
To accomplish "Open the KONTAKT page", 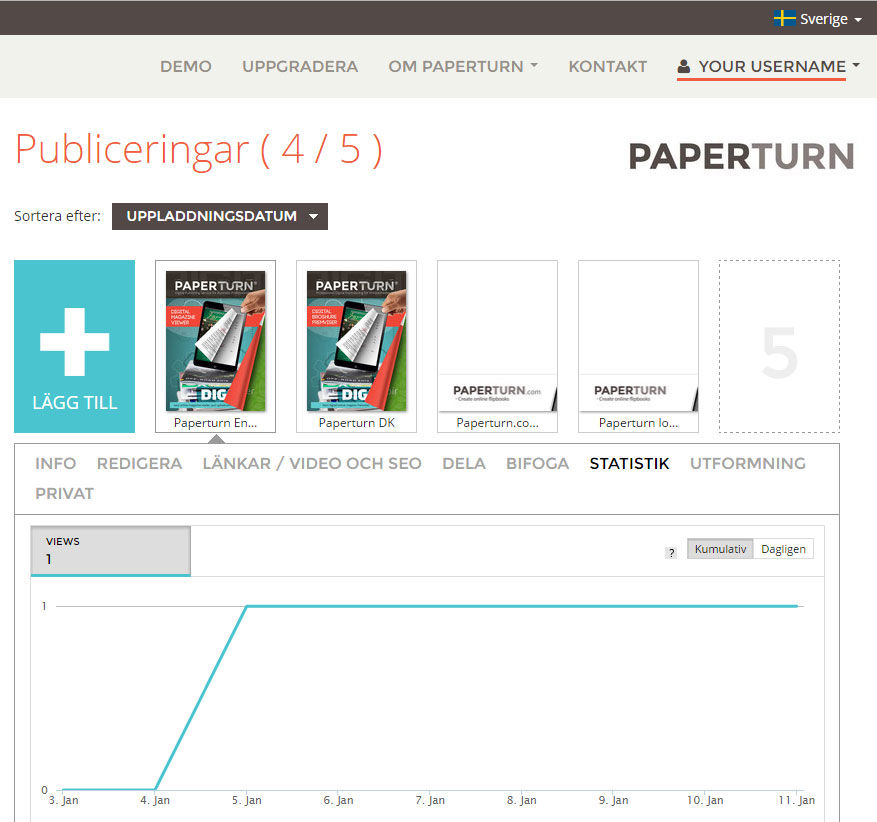I will click(607, 67).
